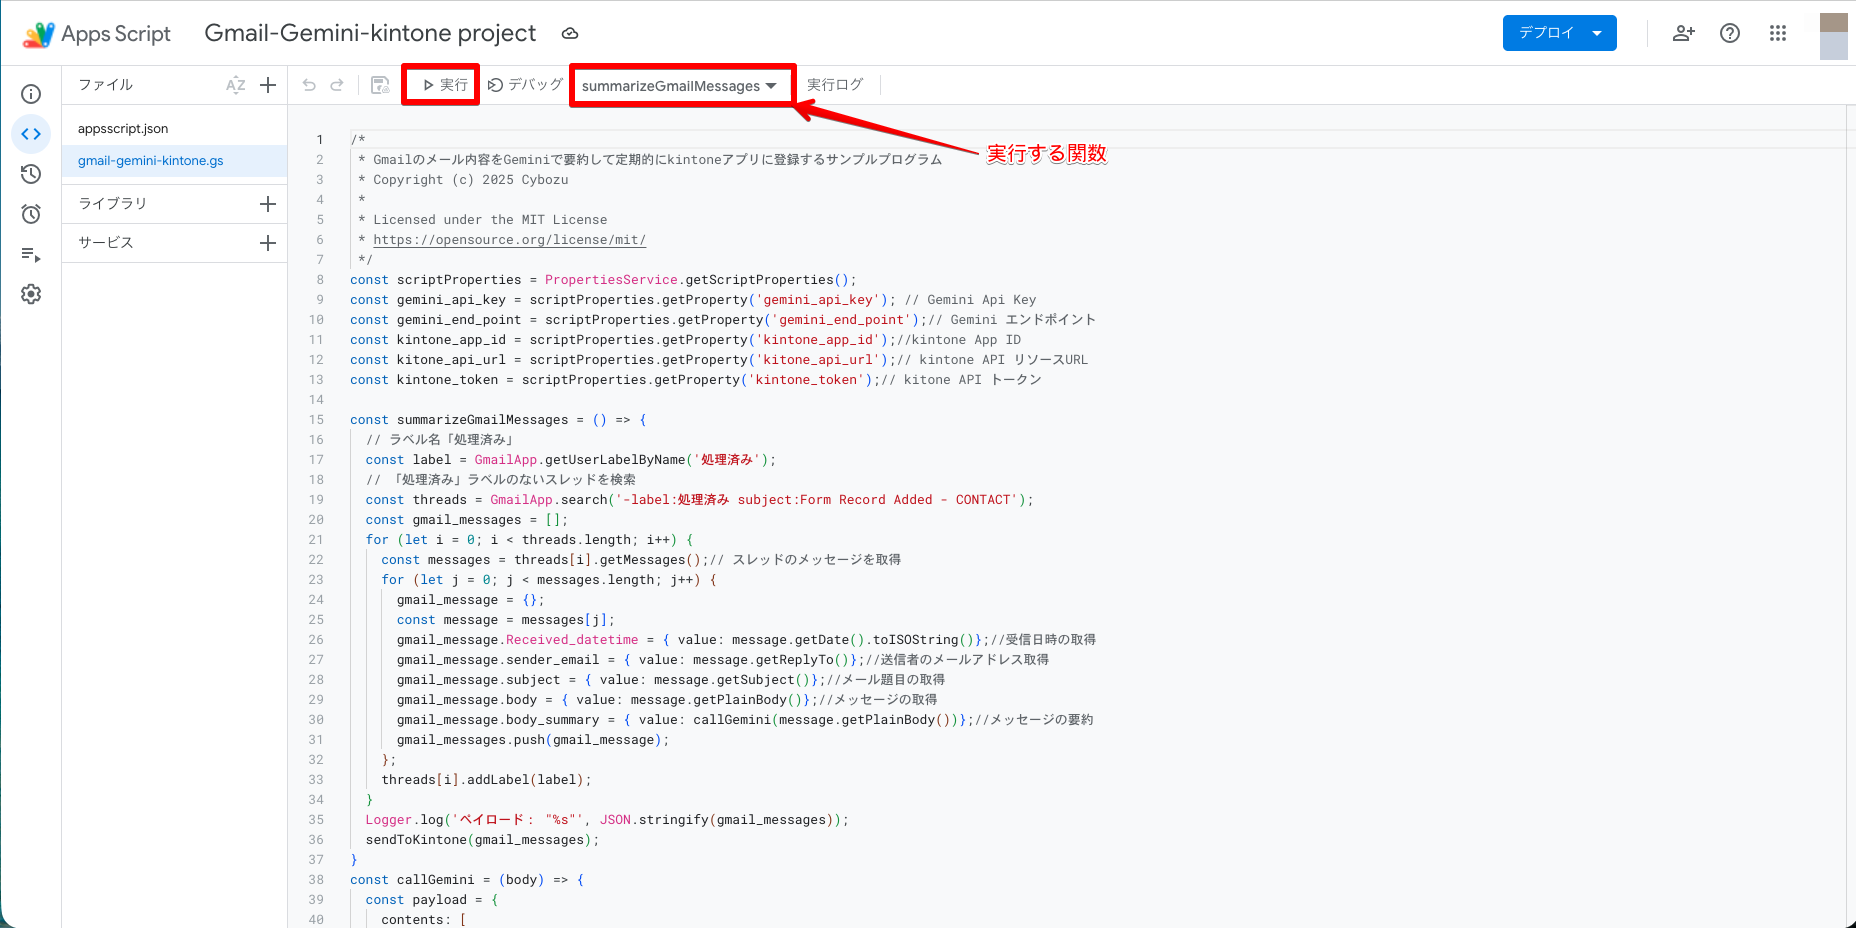Toggle project visibility eye next to title
This screenshot has height=928, width=1856.
point(570,33)
